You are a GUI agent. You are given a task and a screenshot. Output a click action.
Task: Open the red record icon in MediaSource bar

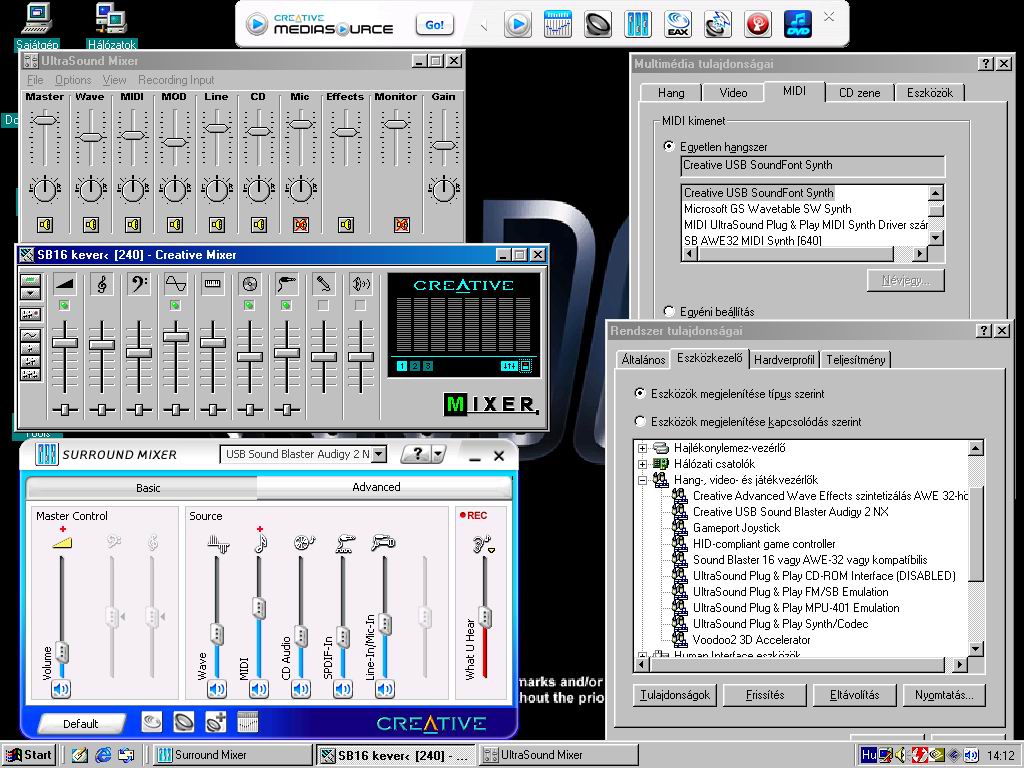click(x=758, y=25)
